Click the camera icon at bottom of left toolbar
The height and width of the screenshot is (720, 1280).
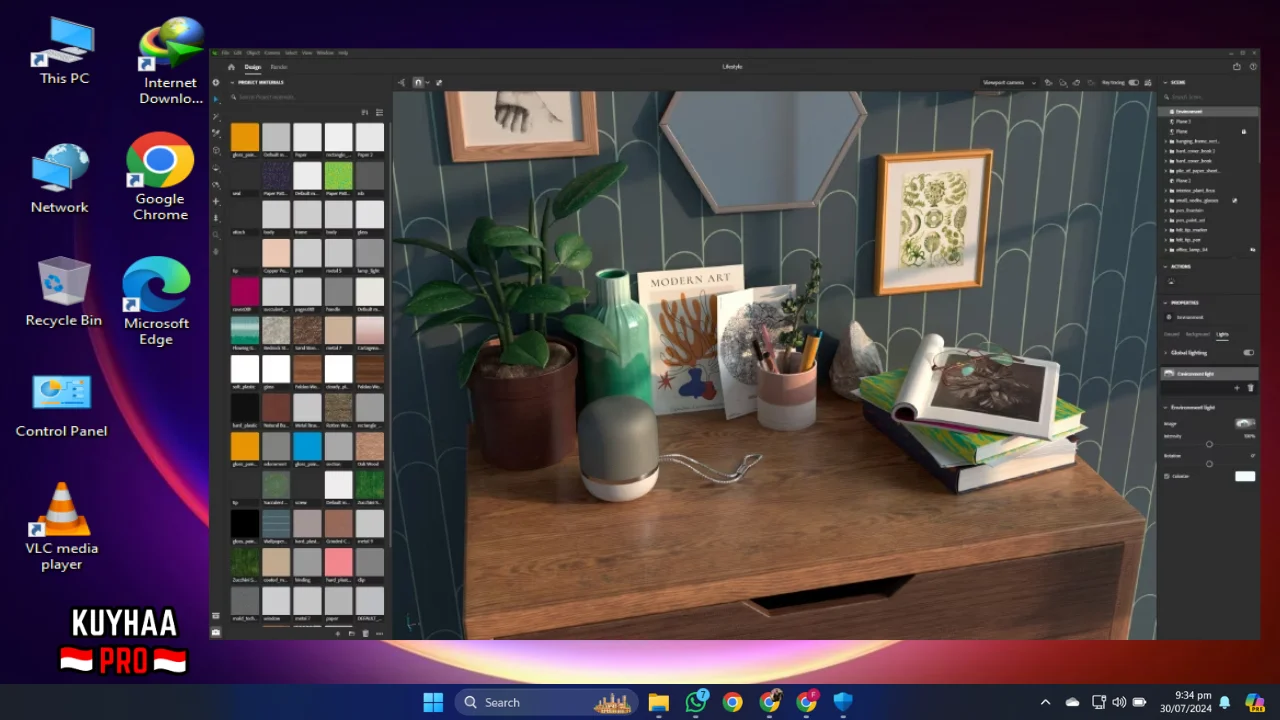pyautogui.click(x=216, y=632)
